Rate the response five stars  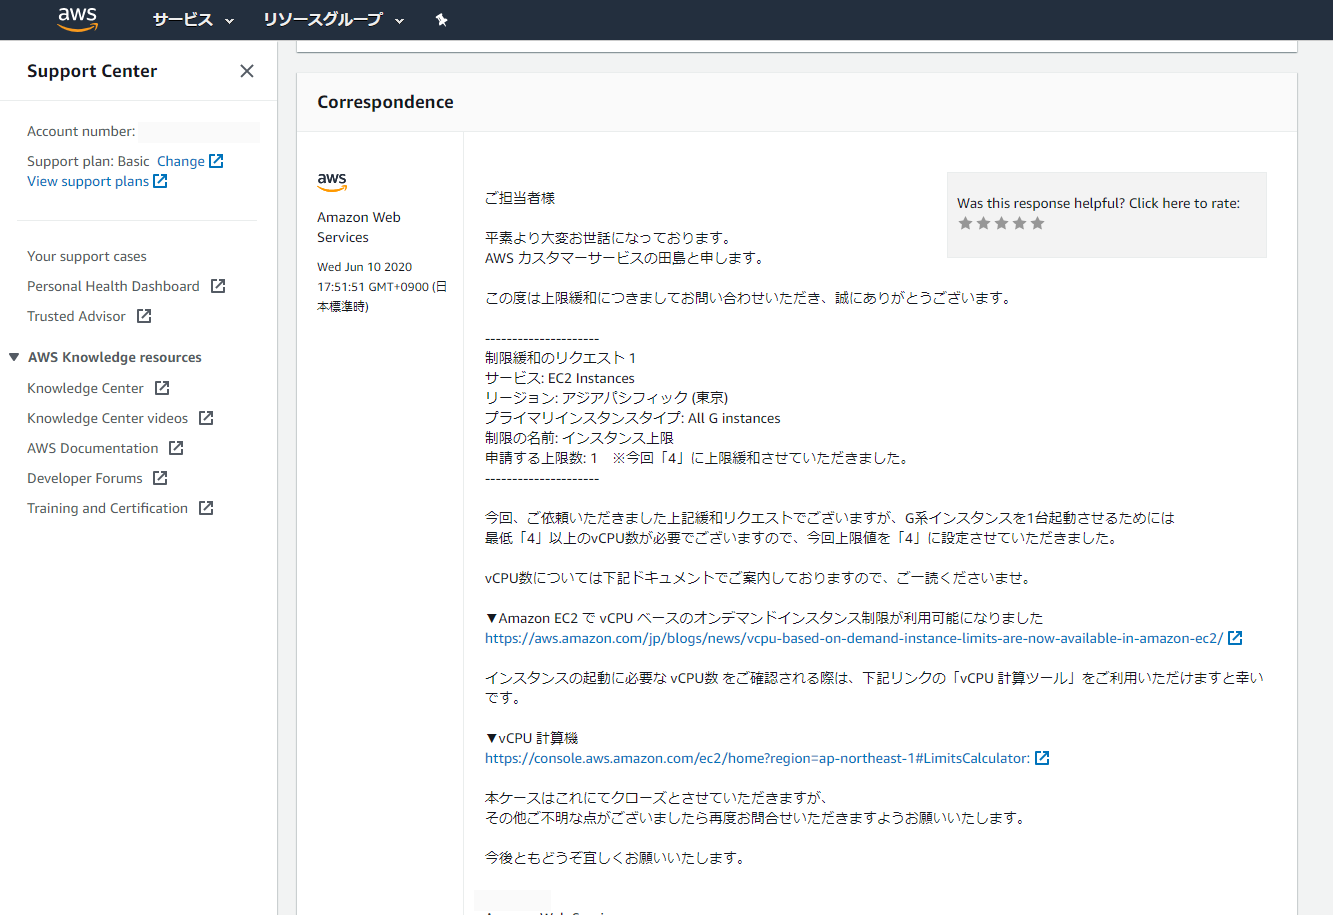1037,223
